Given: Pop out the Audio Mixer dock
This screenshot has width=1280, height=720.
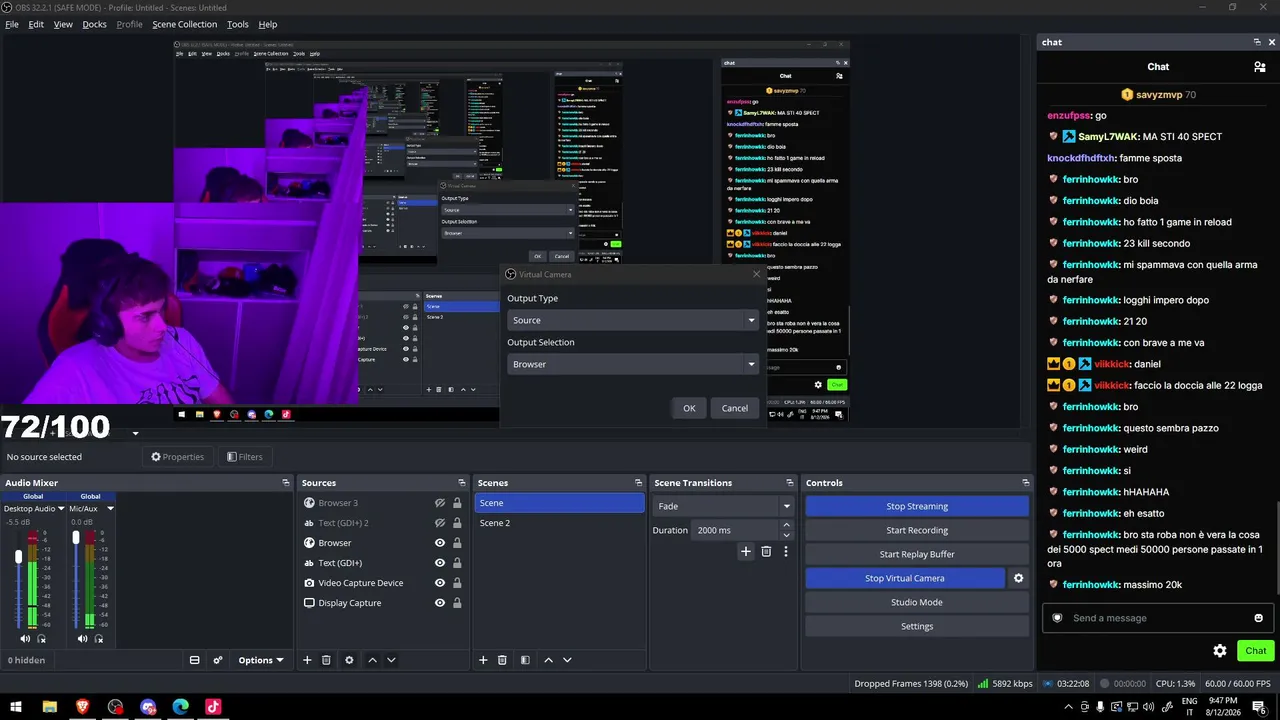Looking at the screenshot, I should 286,483.
